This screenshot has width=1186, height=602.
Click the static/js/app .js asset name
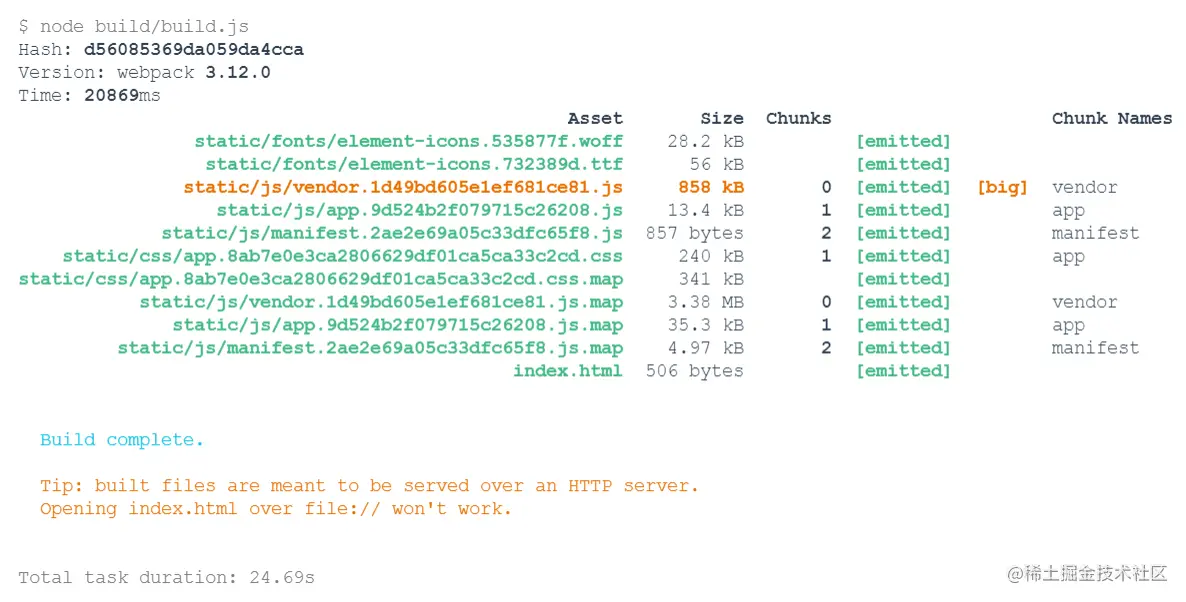pyautogui.click(x=419, y=210)
